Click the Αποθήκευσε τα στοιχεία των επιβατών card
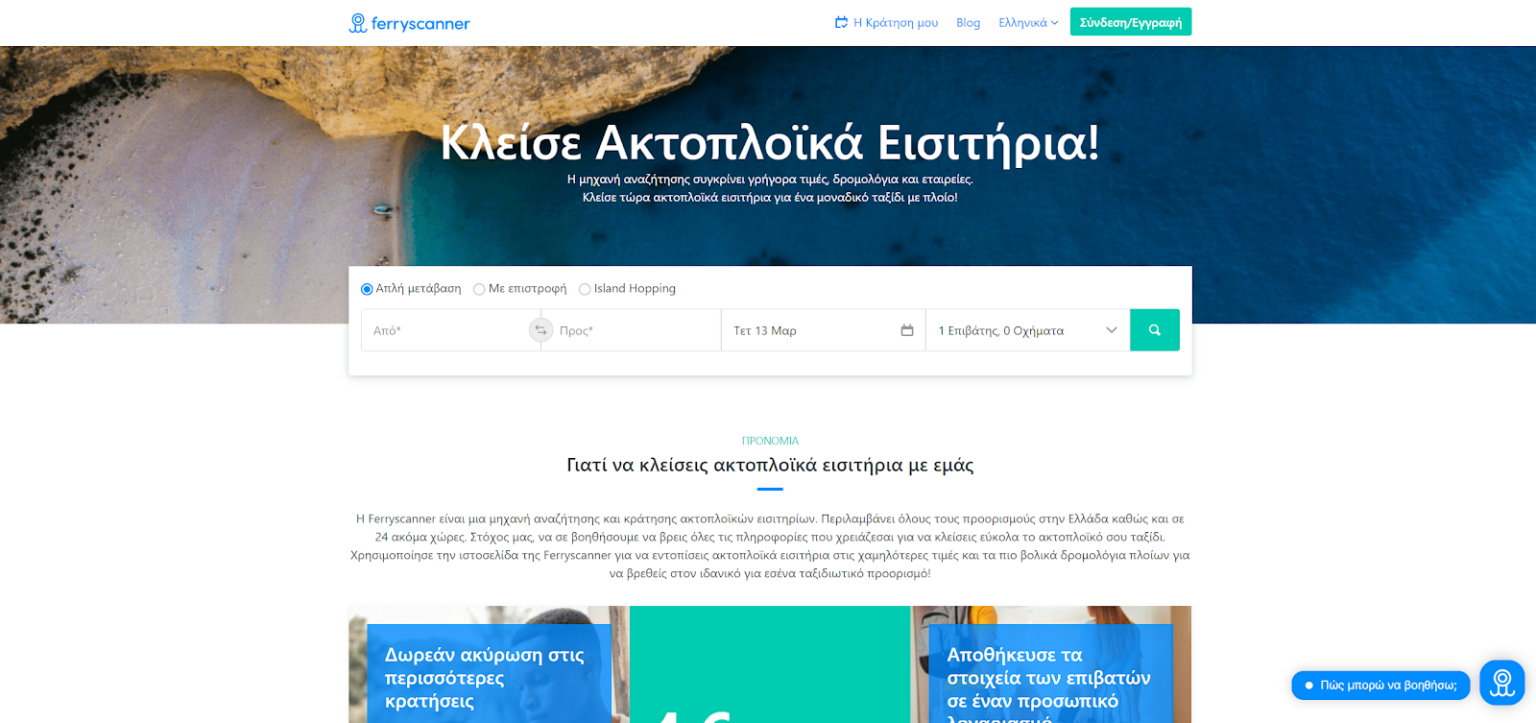This screenshot has height=723, width=1536. coord(1051,674)
